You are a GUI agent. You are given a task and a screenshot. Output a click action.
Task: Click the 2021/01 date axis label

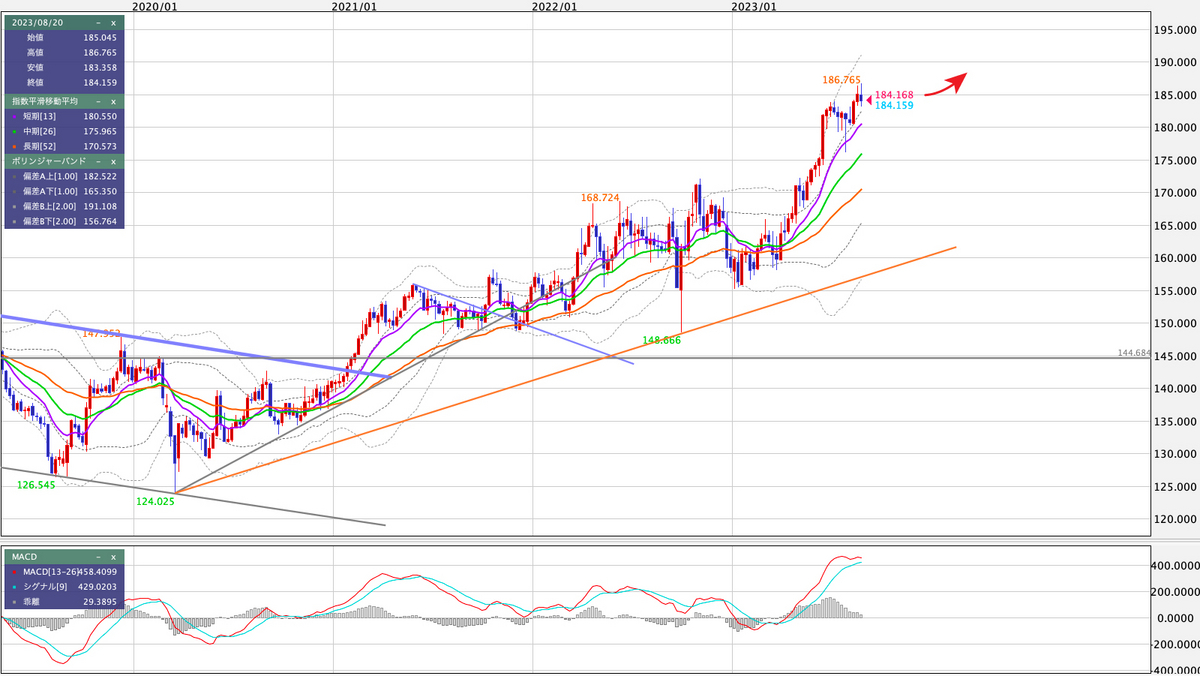coord(355,6)
